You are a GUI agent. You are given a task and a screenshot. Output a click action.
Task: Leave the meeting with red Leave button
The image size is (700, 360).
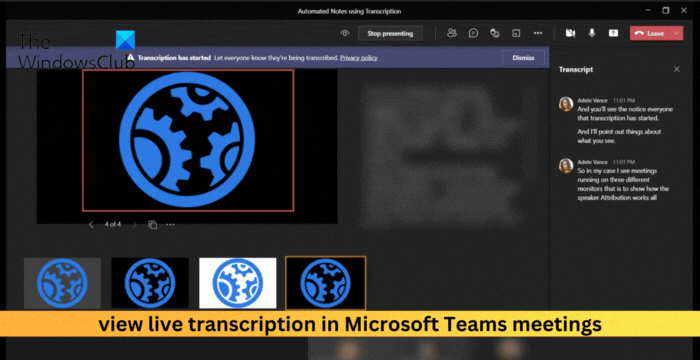point(650,33)
